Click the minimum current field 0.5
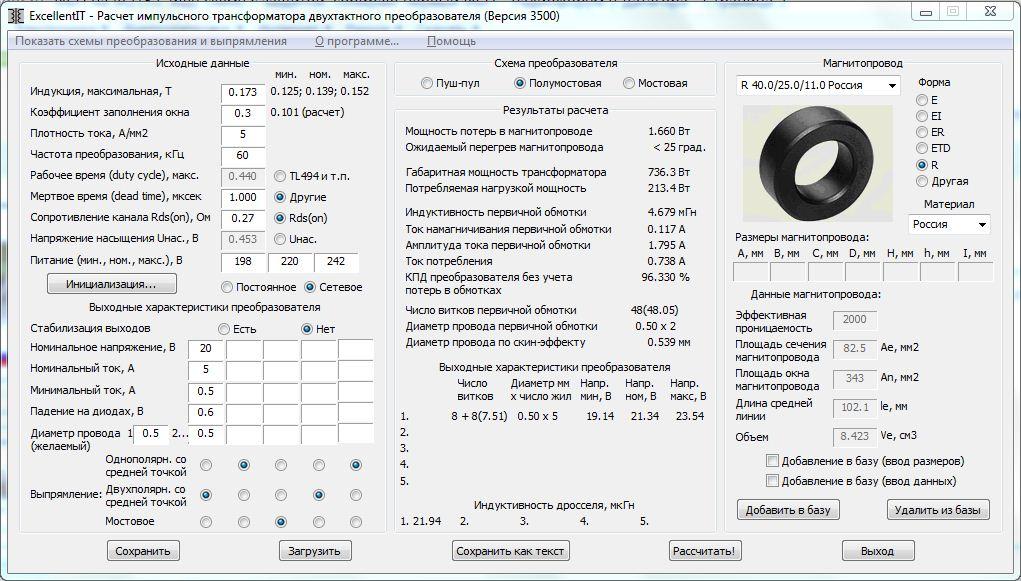The width and height of the screenshot is (1021, 581). (206, 391)
